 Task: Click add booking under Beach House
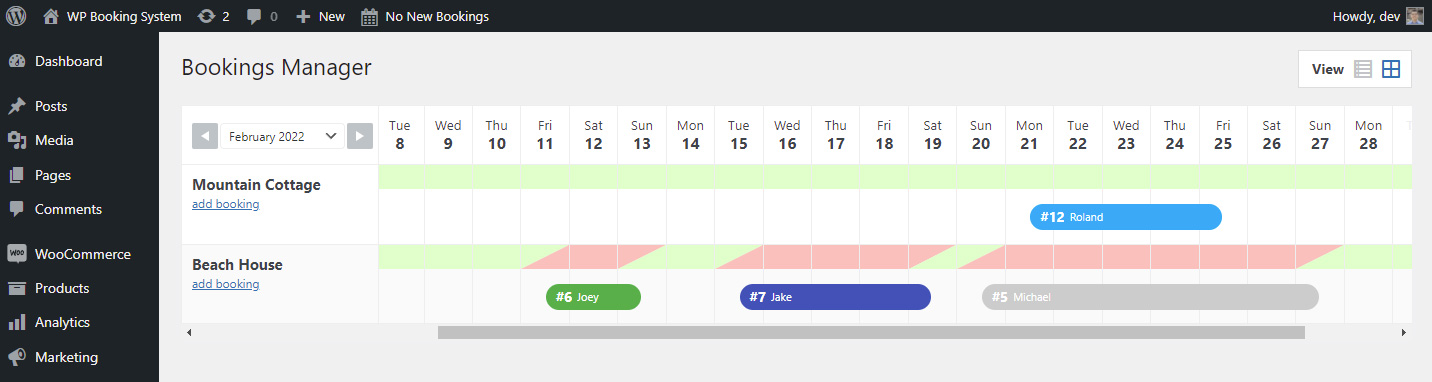(225, 284)
